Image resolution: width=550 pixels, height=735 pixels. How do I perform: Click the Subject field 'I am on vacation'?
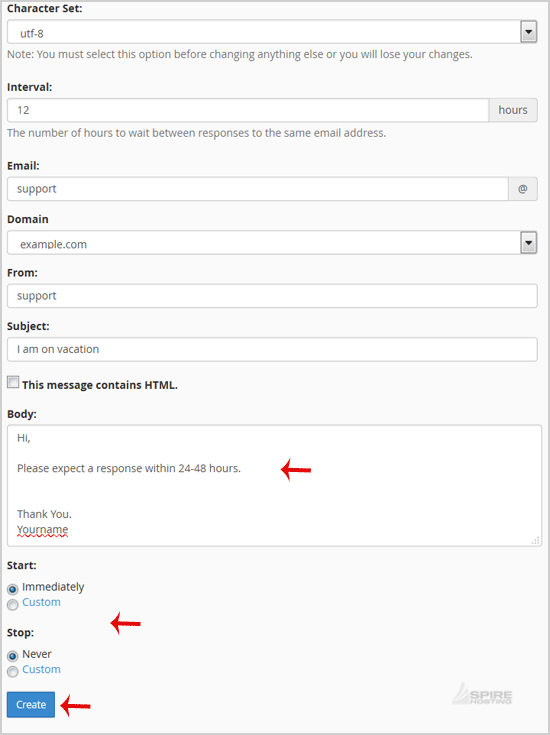click(x=272, y=349)
